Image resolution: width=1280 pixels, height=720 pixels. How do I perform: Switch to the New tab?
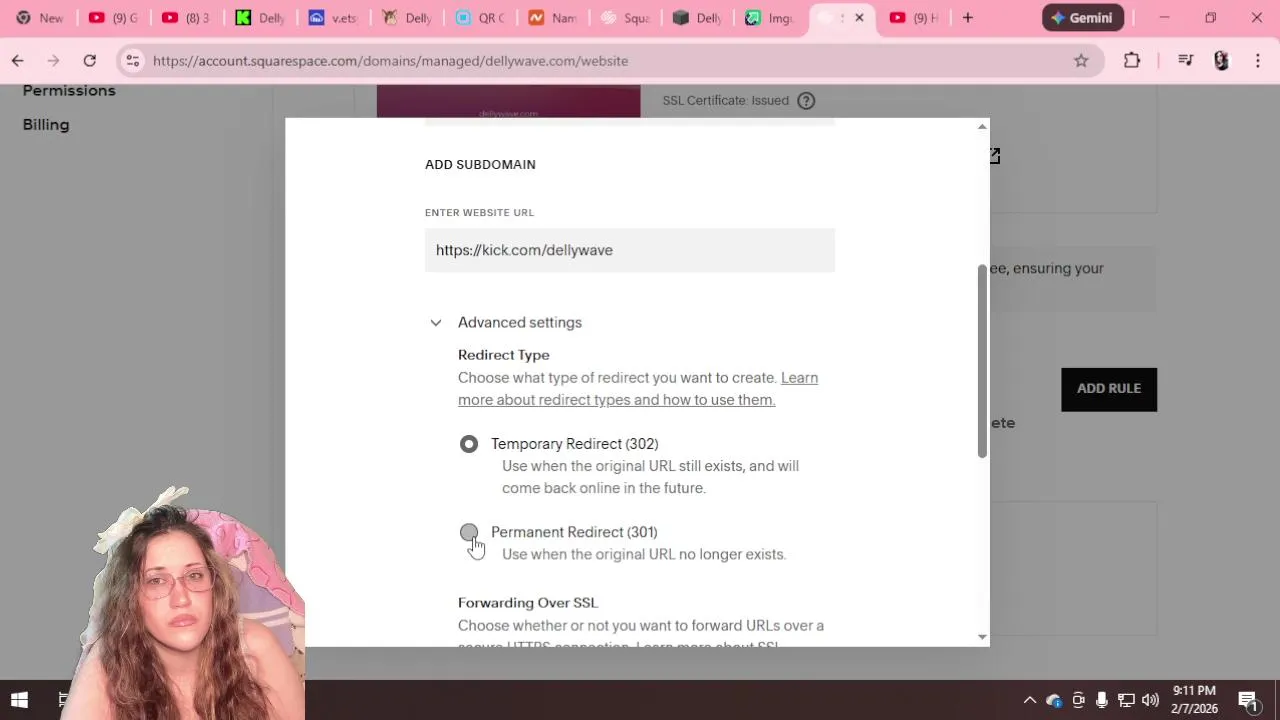(40, 18)
